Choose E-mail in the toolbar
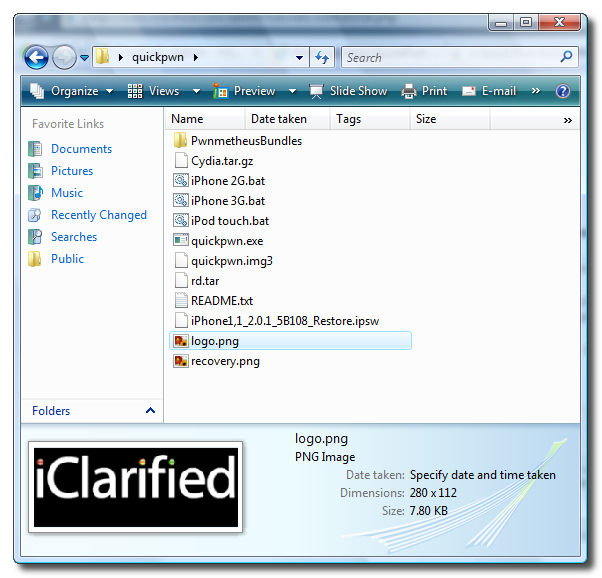The width and height of the screenshot is (602, 578). pyautogui.click(x=489, y=91)
